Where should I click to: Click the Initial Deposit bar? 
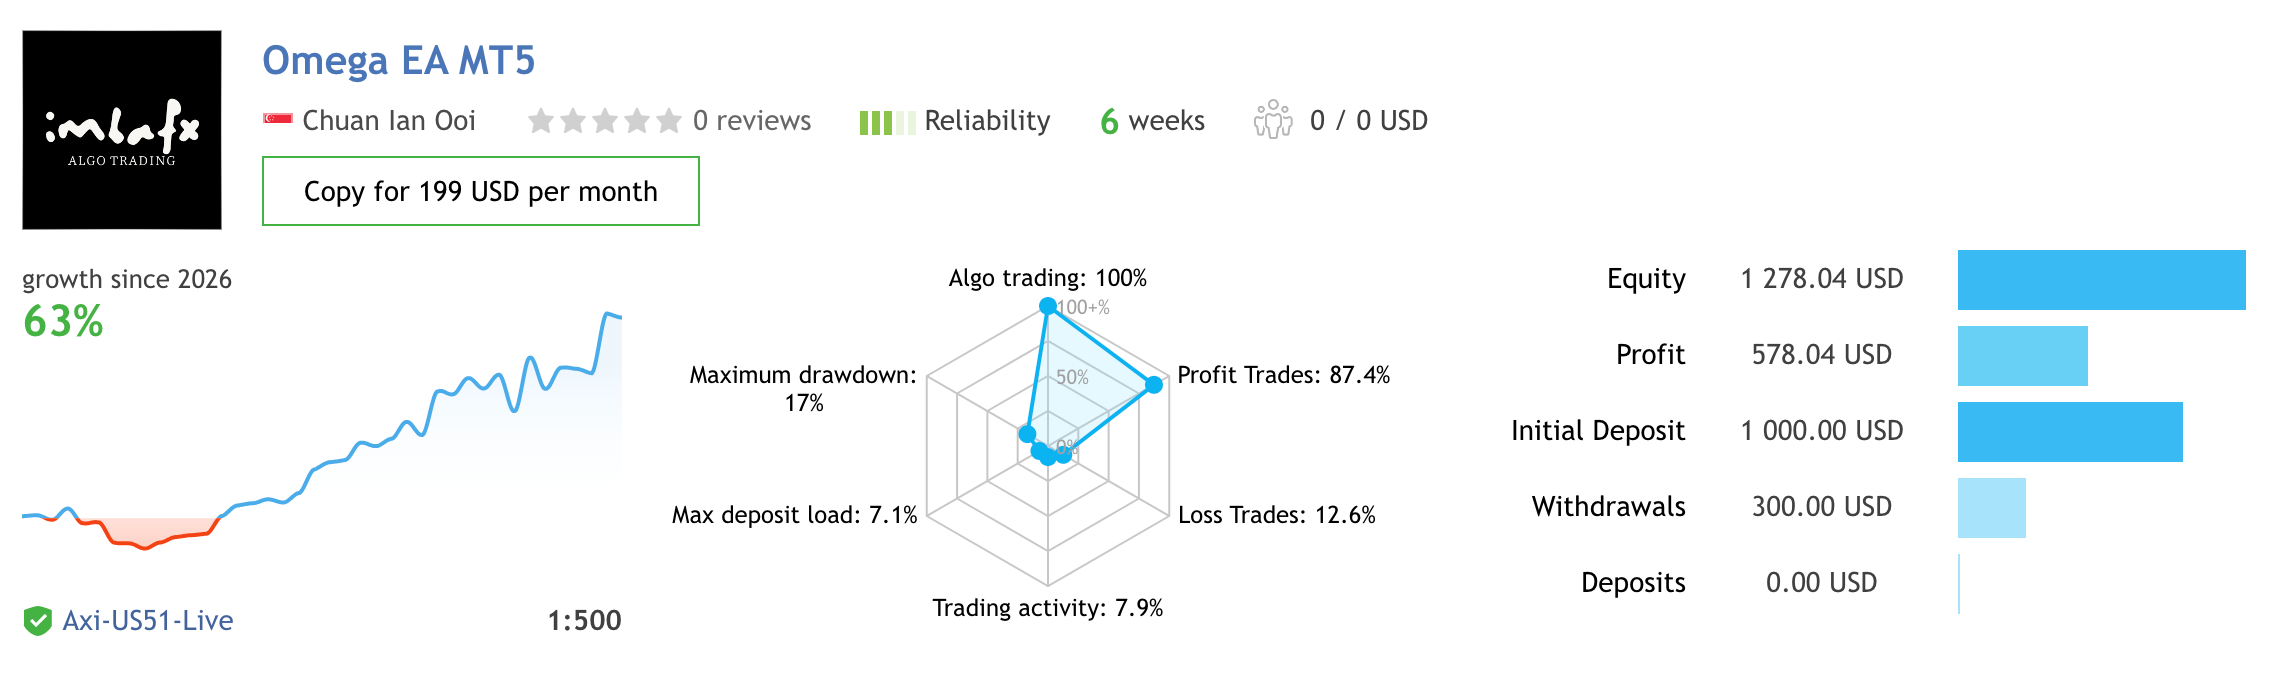(x=2069, y=432)
